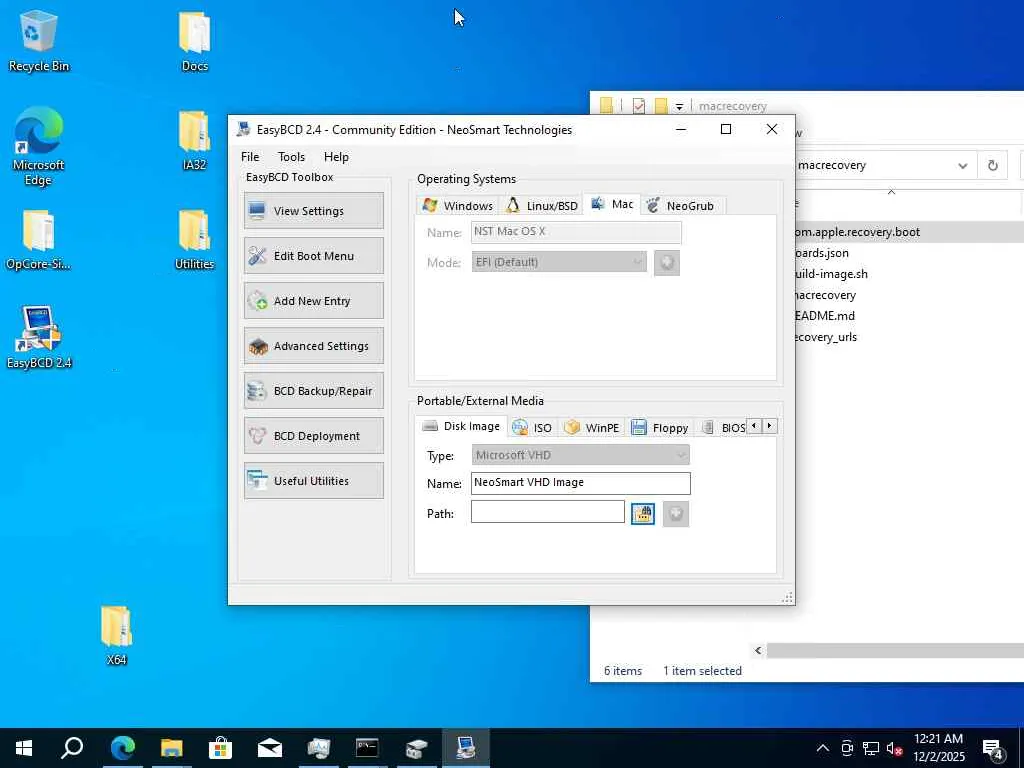Browse for disk image path icon
1024x768 pixels.
coord(643,514)
